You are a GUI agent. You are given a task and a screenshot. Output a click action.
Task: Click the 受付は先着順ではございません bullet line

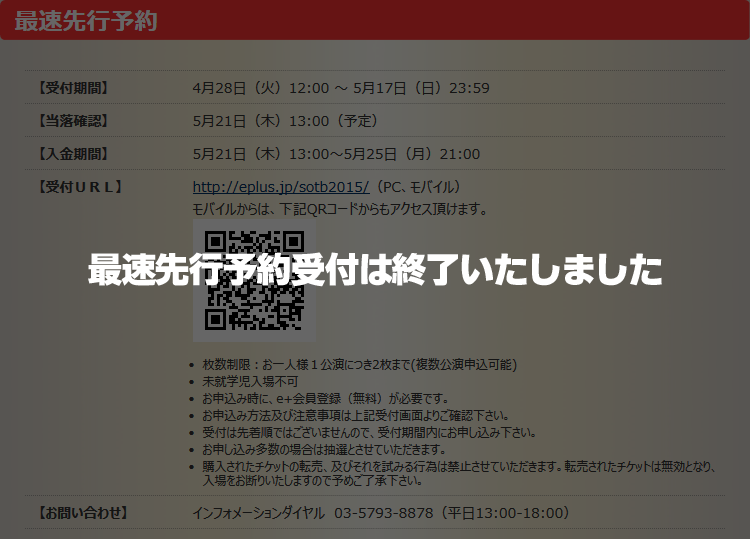coord(369,432)
